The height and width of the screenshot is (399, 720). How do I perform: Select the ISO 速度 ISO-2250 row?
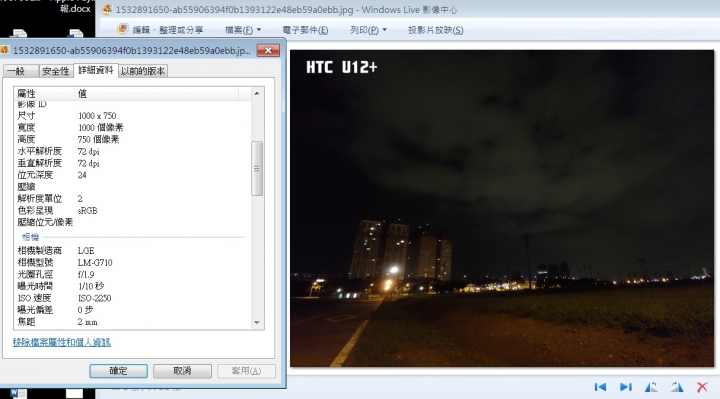pyautogui.click(x=133, y=298)
